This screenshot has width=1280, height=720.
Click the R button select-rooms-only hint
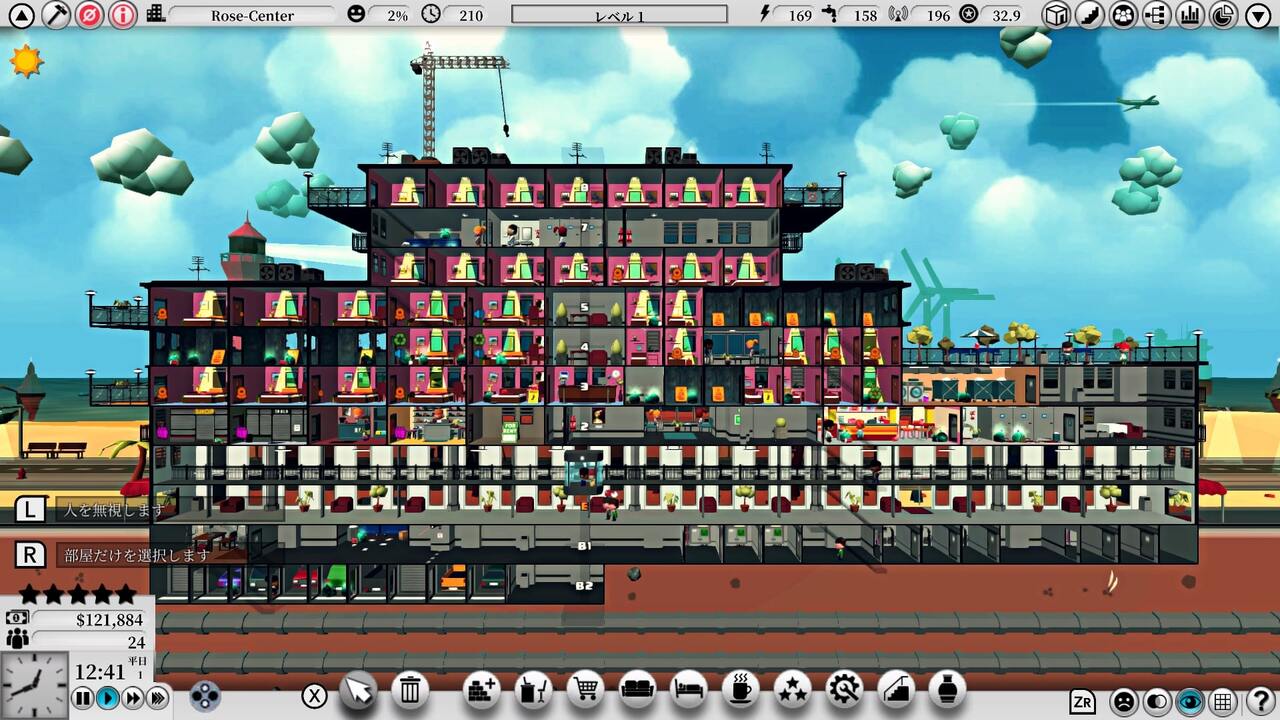pyautogui.click(x=30, y=555)
